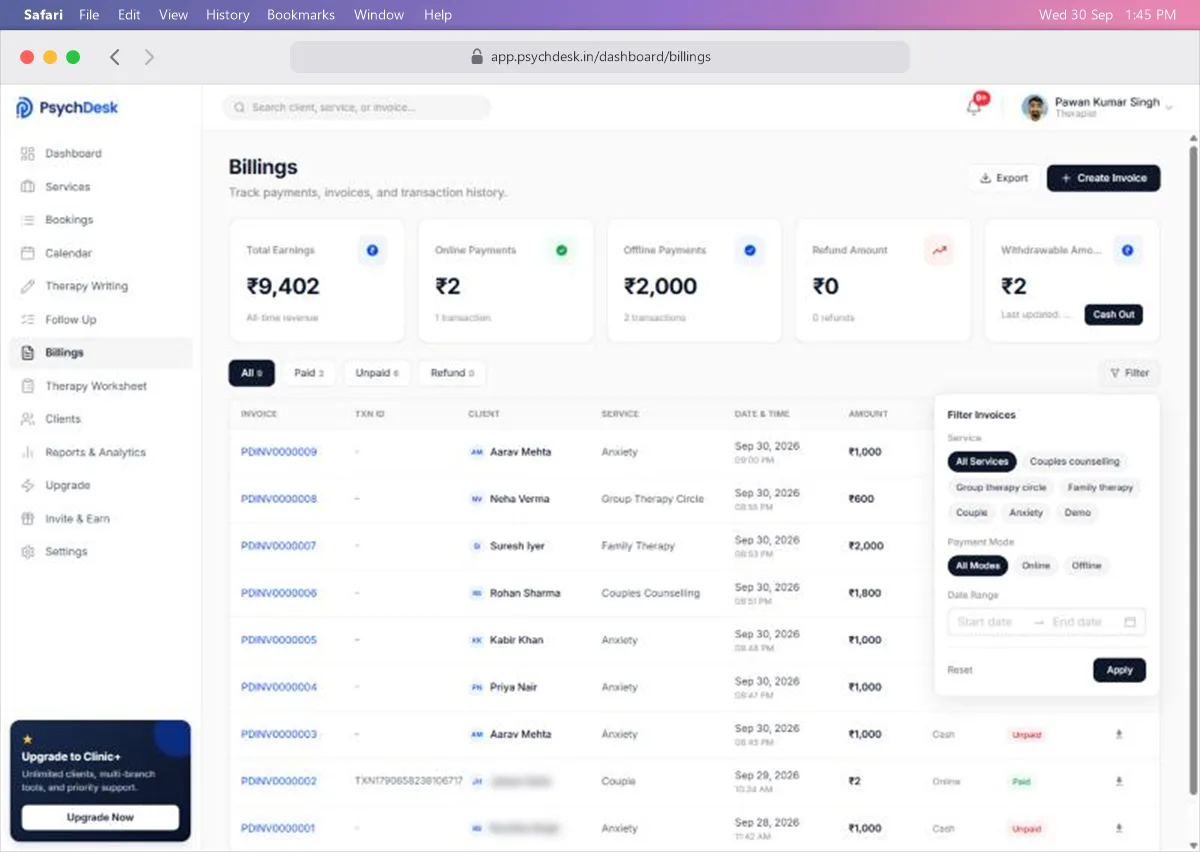Open the Pawan Kumar Singh profile dropdown
1200x852 pixels.
click(x=1098, y=107)
